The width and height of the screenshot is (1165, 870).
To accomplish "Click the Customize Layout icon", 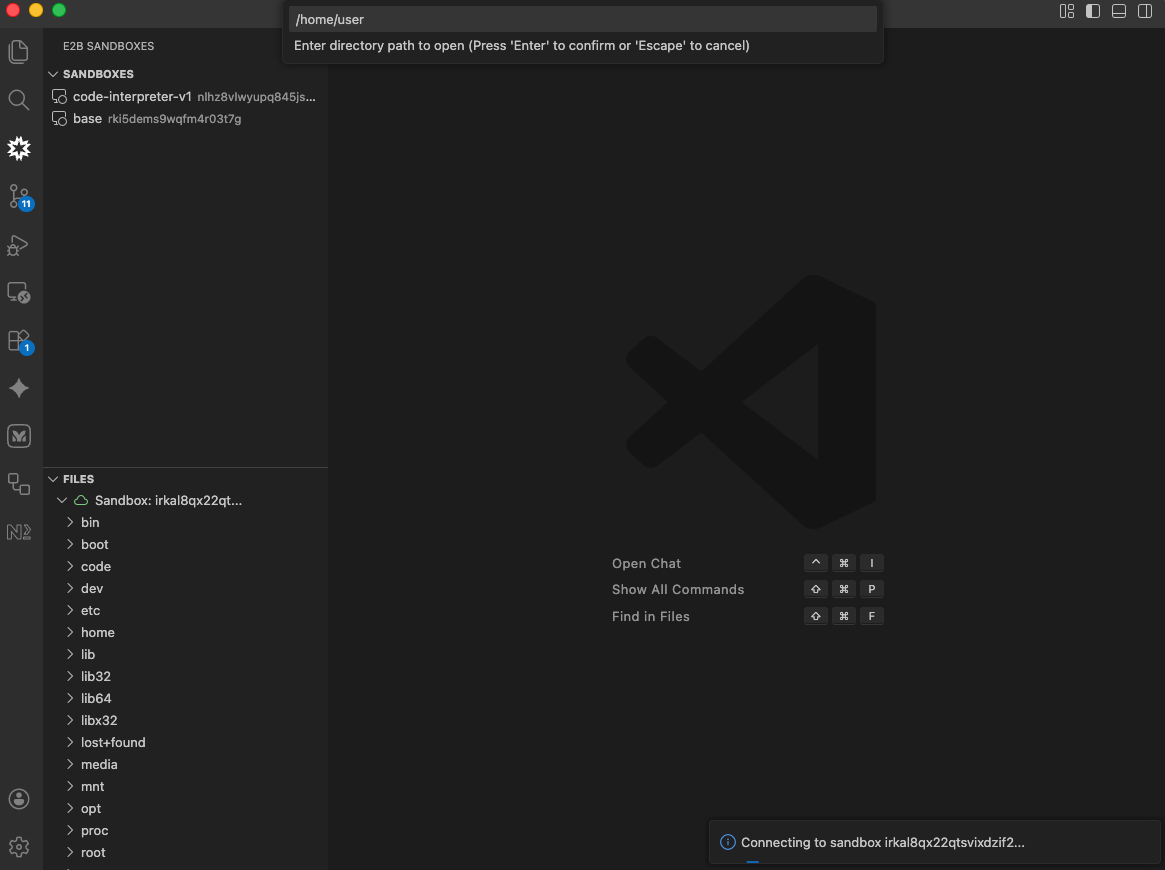I will (1066, 10).
